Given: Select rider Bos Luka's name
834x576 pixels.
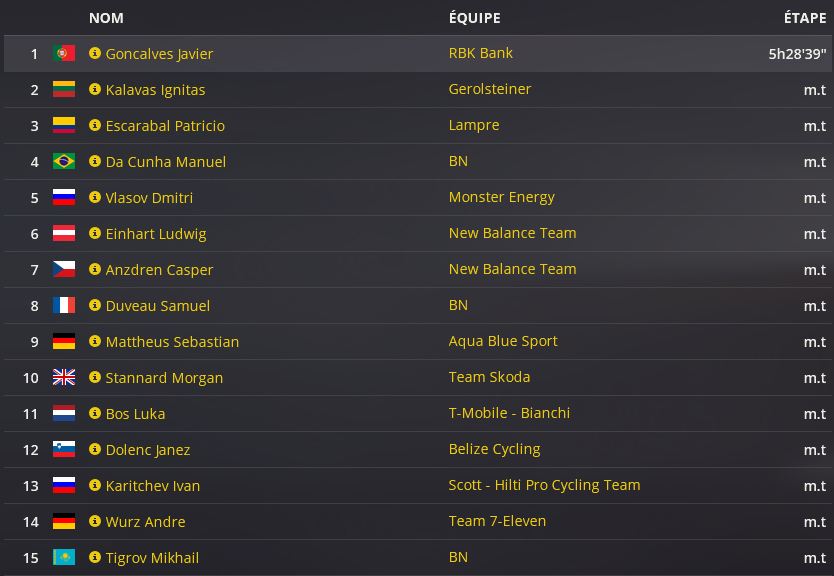Looking at the screenshot, I should coord(135,414).
